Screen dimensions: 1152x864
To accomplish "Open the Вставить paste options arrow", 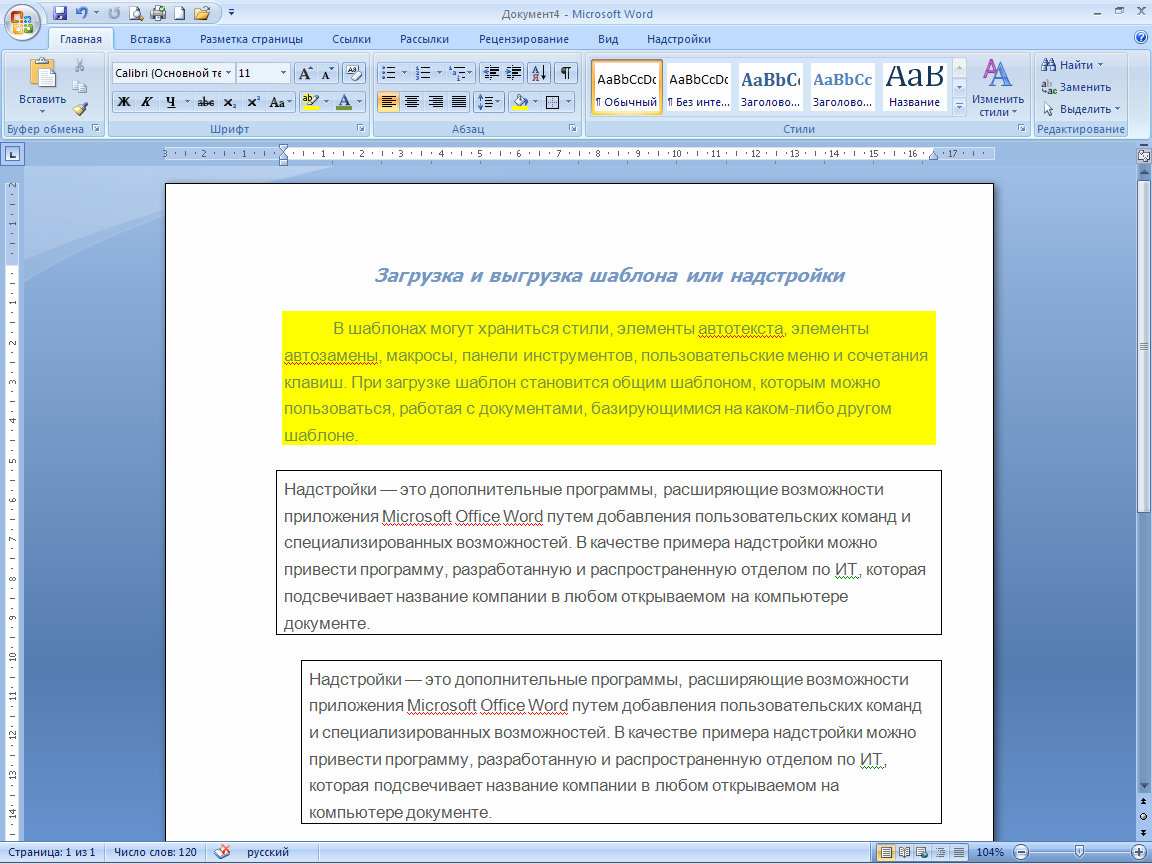I will tap(42, 112).
